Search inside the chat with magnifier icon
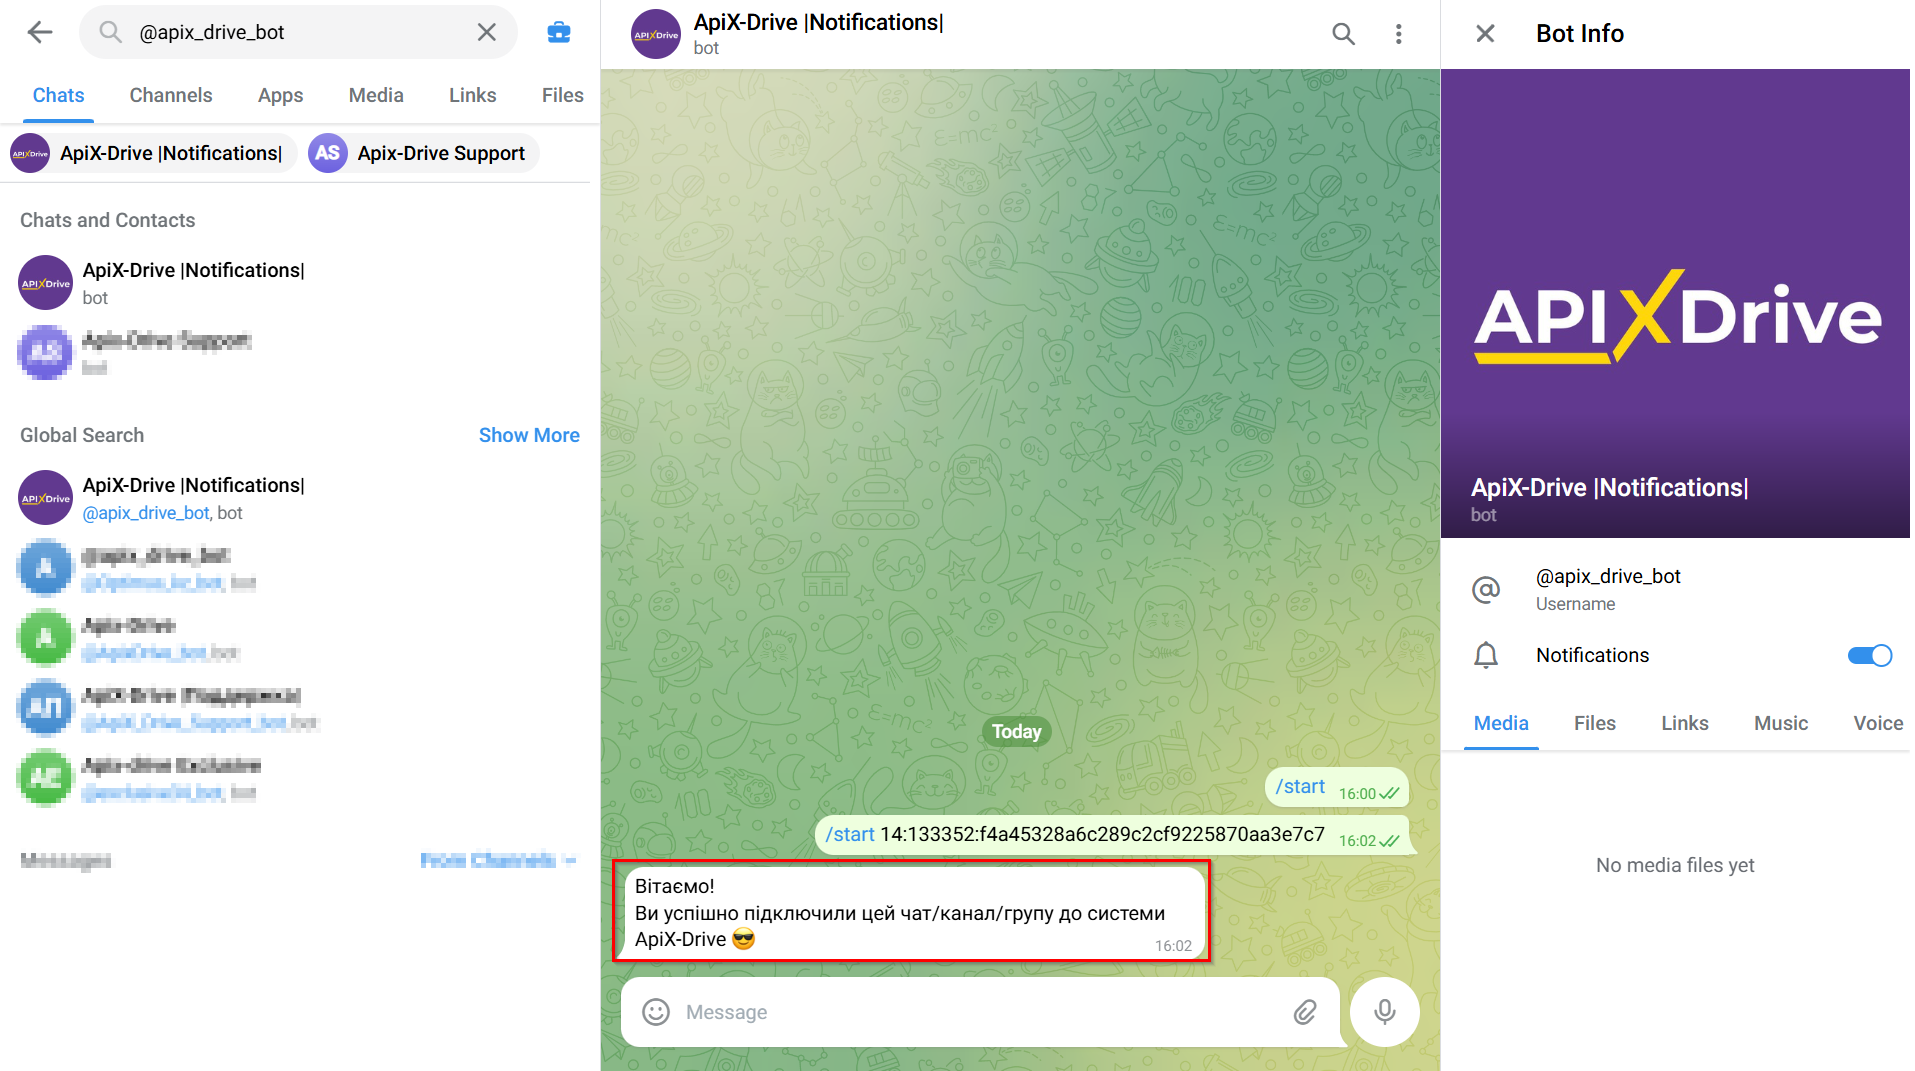The width and height of the screenshot is (1915, 1071). point(1343,34)
